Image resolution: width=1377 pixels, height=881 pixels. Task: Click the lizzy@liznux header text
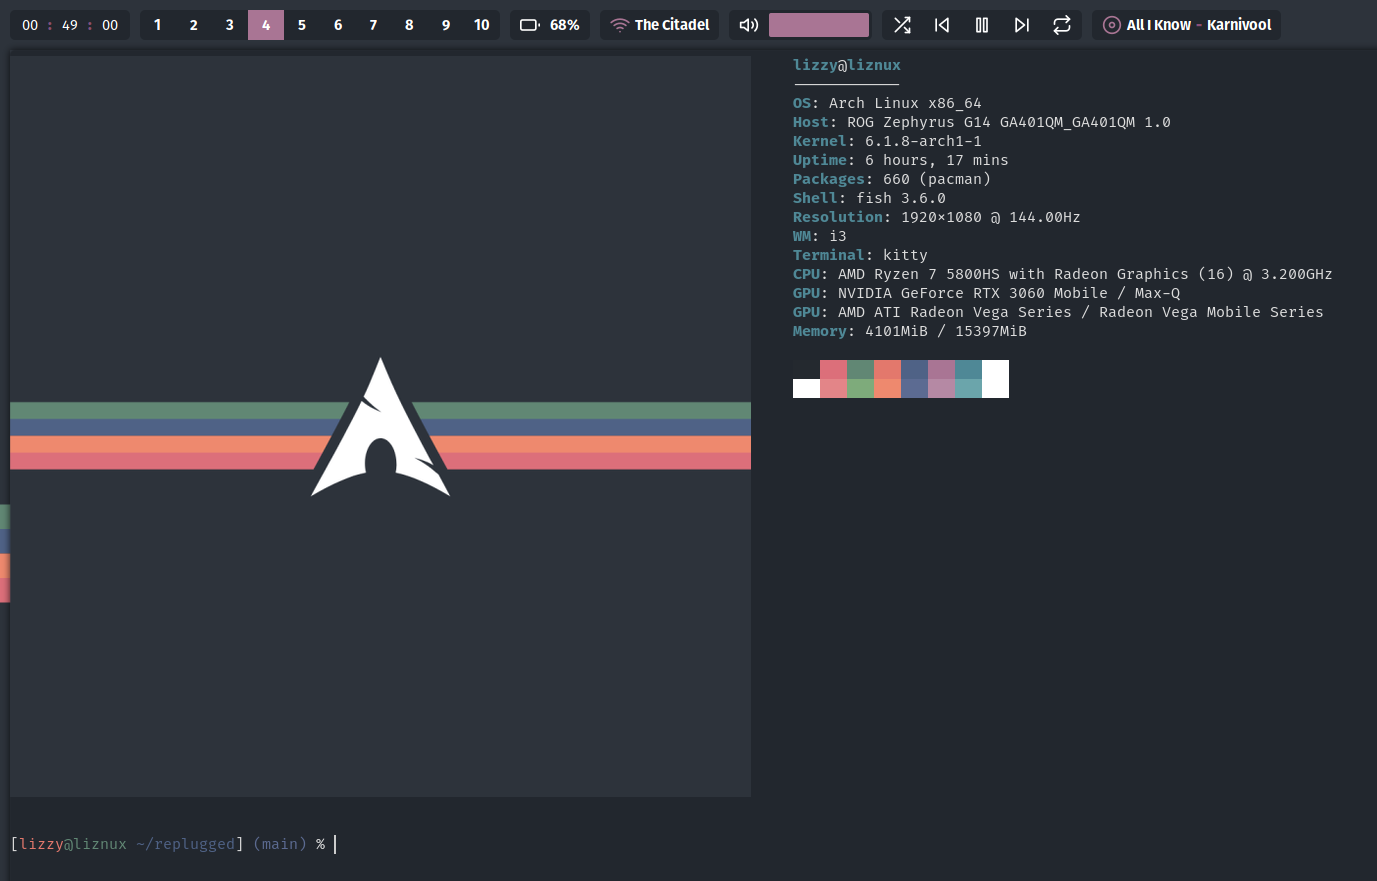(847, 65)
